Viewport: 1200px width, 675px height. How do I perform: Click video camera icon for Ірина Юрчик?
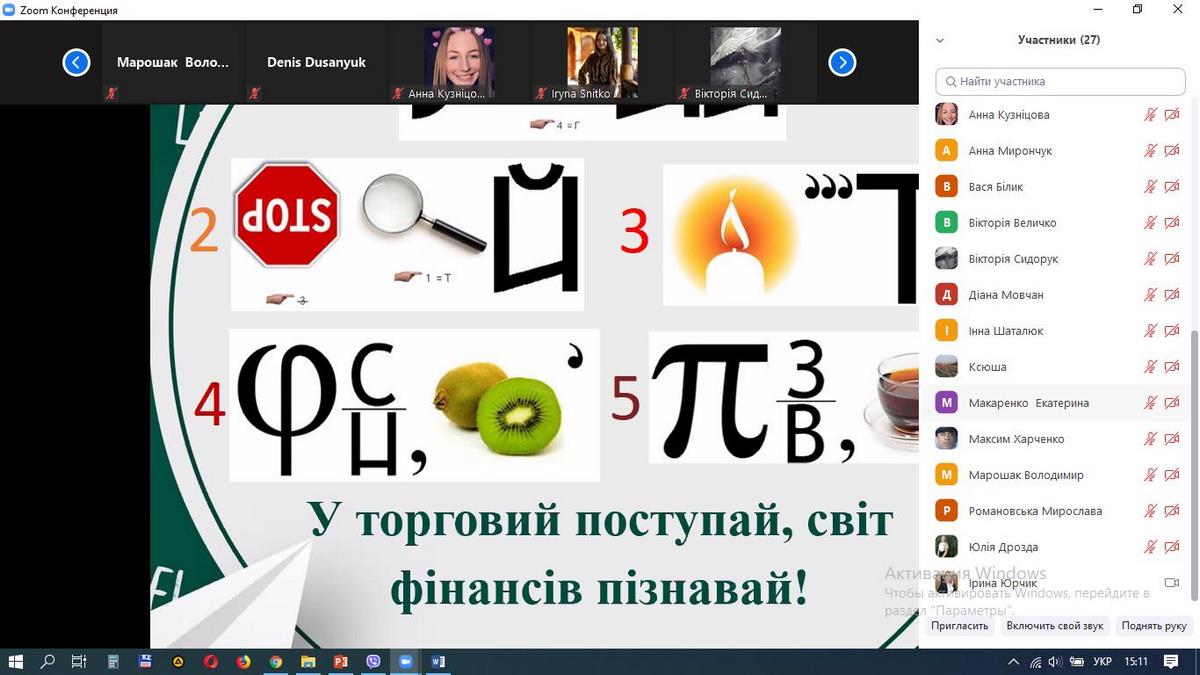1172,583
